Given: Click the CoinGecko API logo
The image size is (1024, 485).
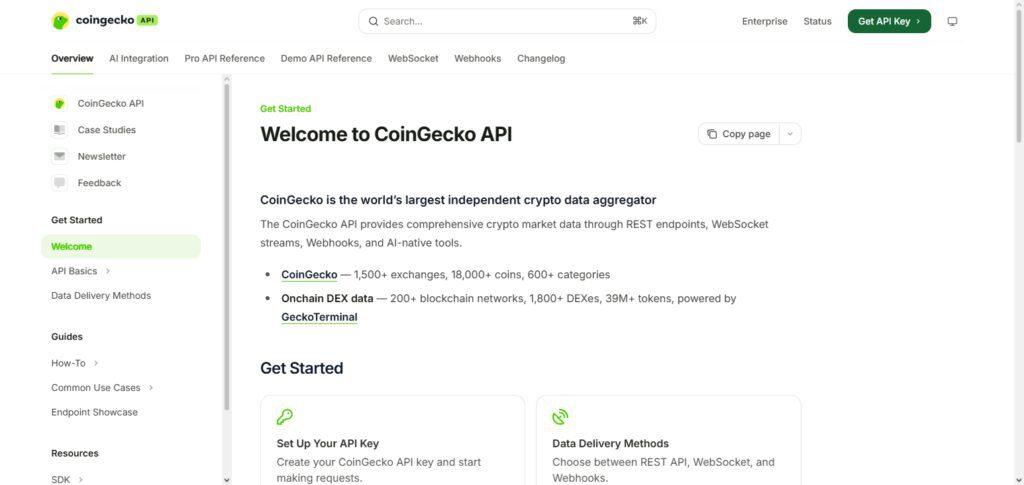Looking at the screenshot, I should (x=104, y=21).
